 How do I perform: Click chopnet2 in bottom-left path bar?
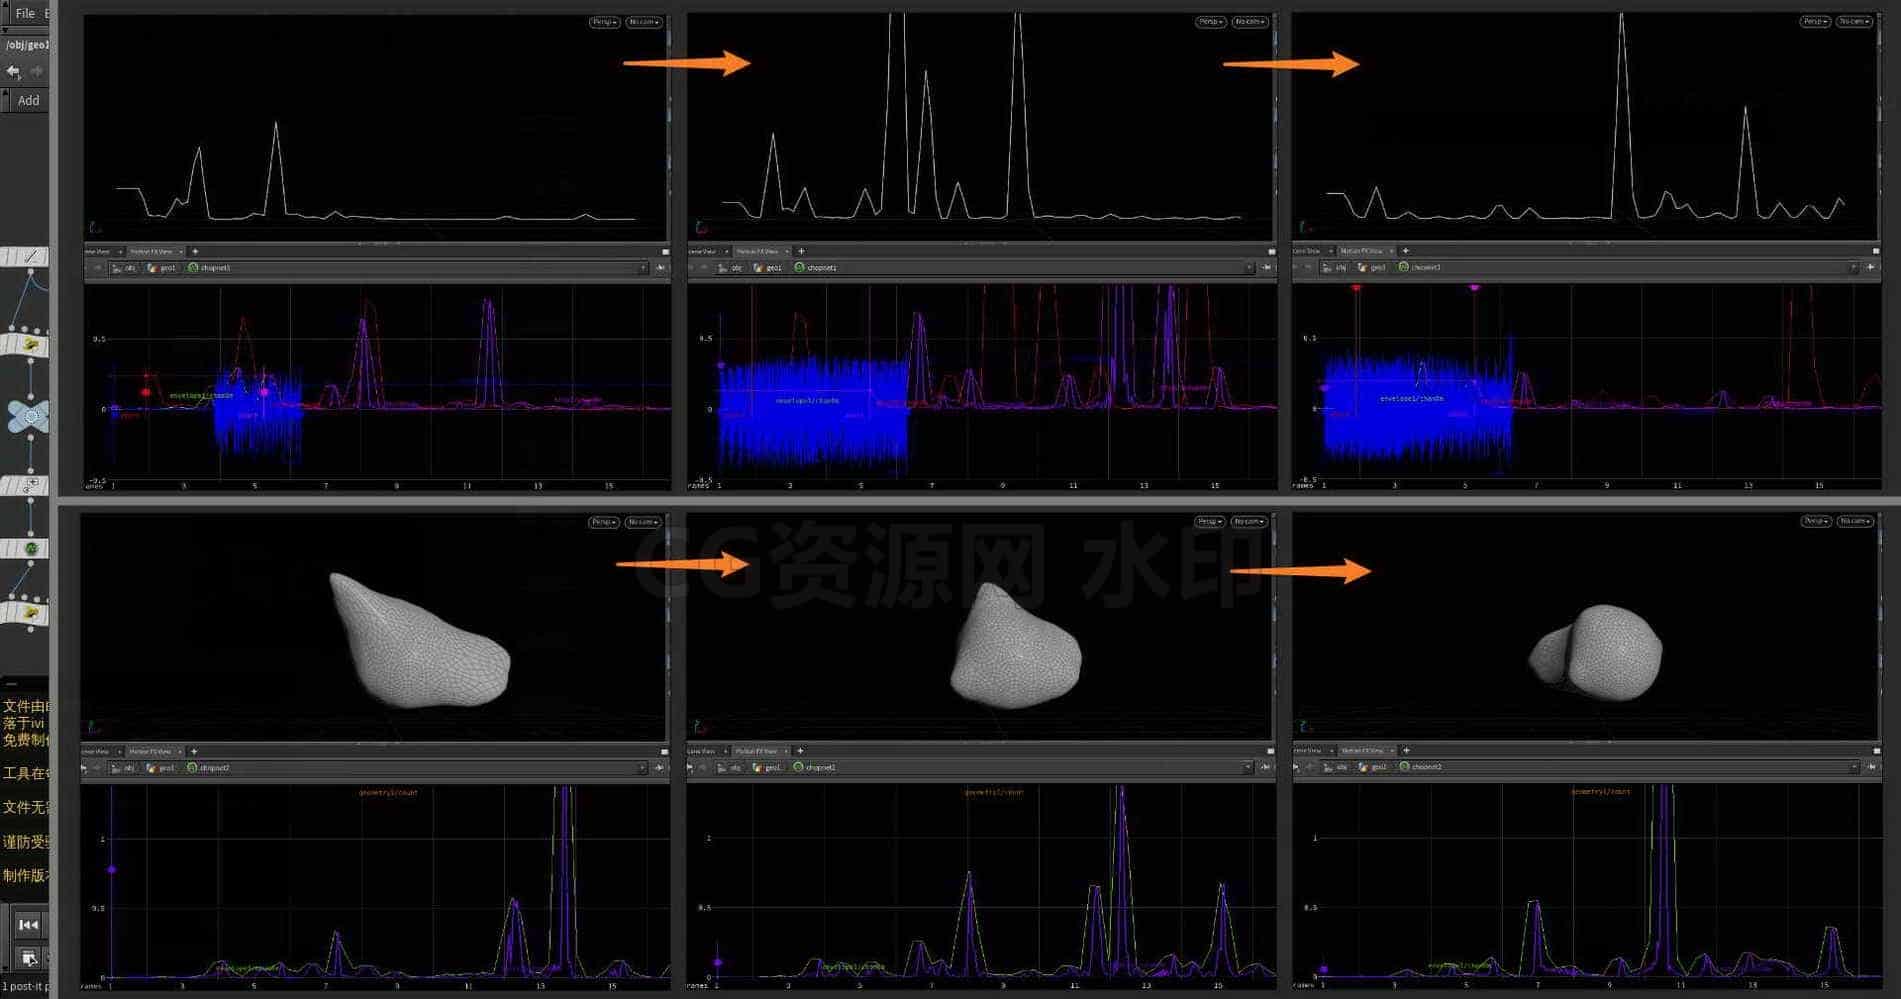tap(208, 768)
